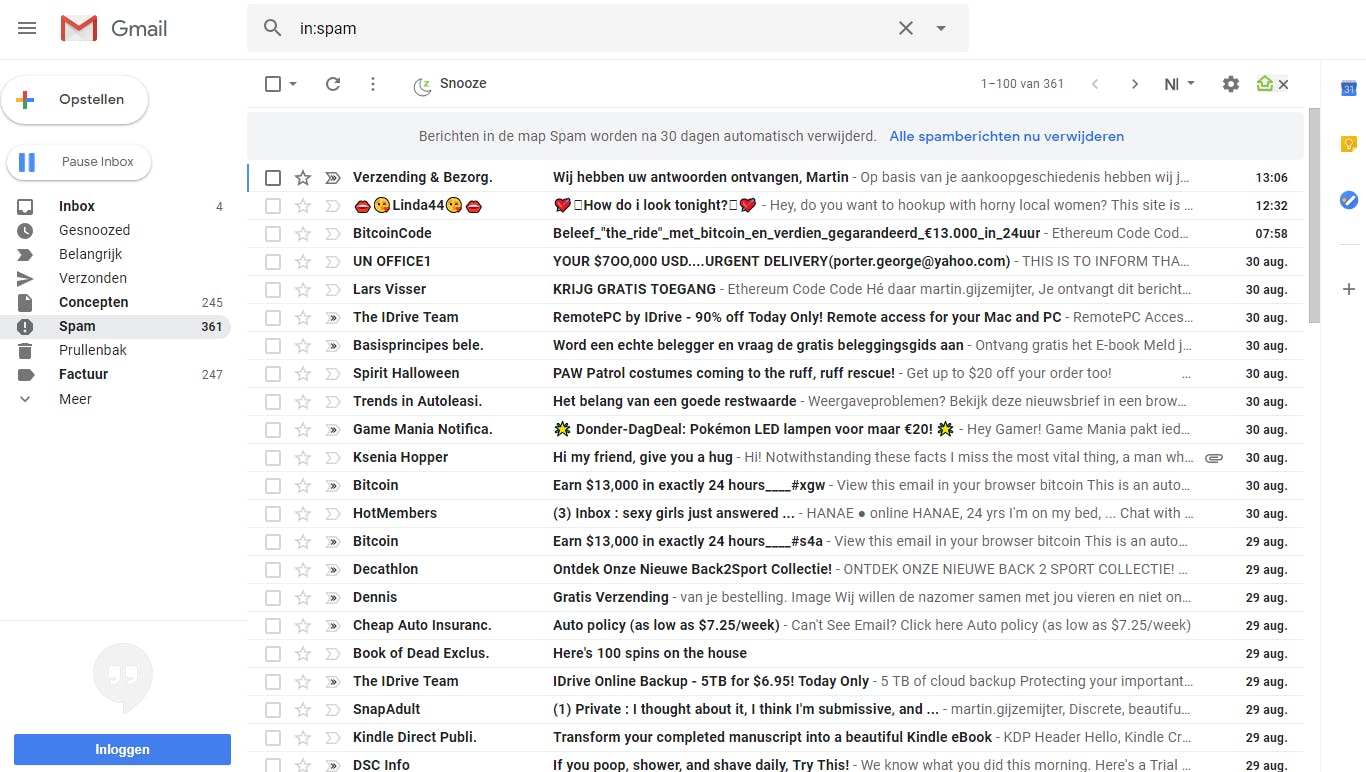This screenshot has height=772, width=1366.
Task: Open Gmail settings gear
Action: [x=1230, y=84]
